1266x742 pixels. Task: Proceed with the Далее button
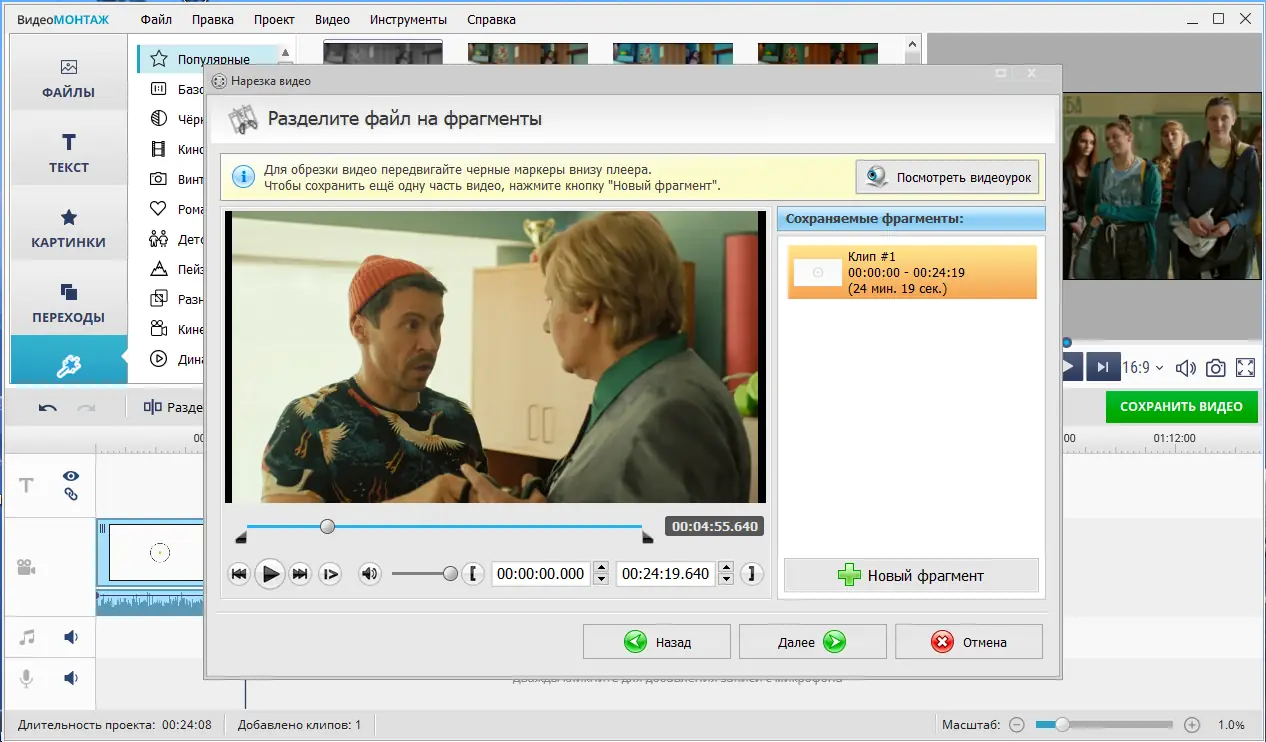[812, 642]
